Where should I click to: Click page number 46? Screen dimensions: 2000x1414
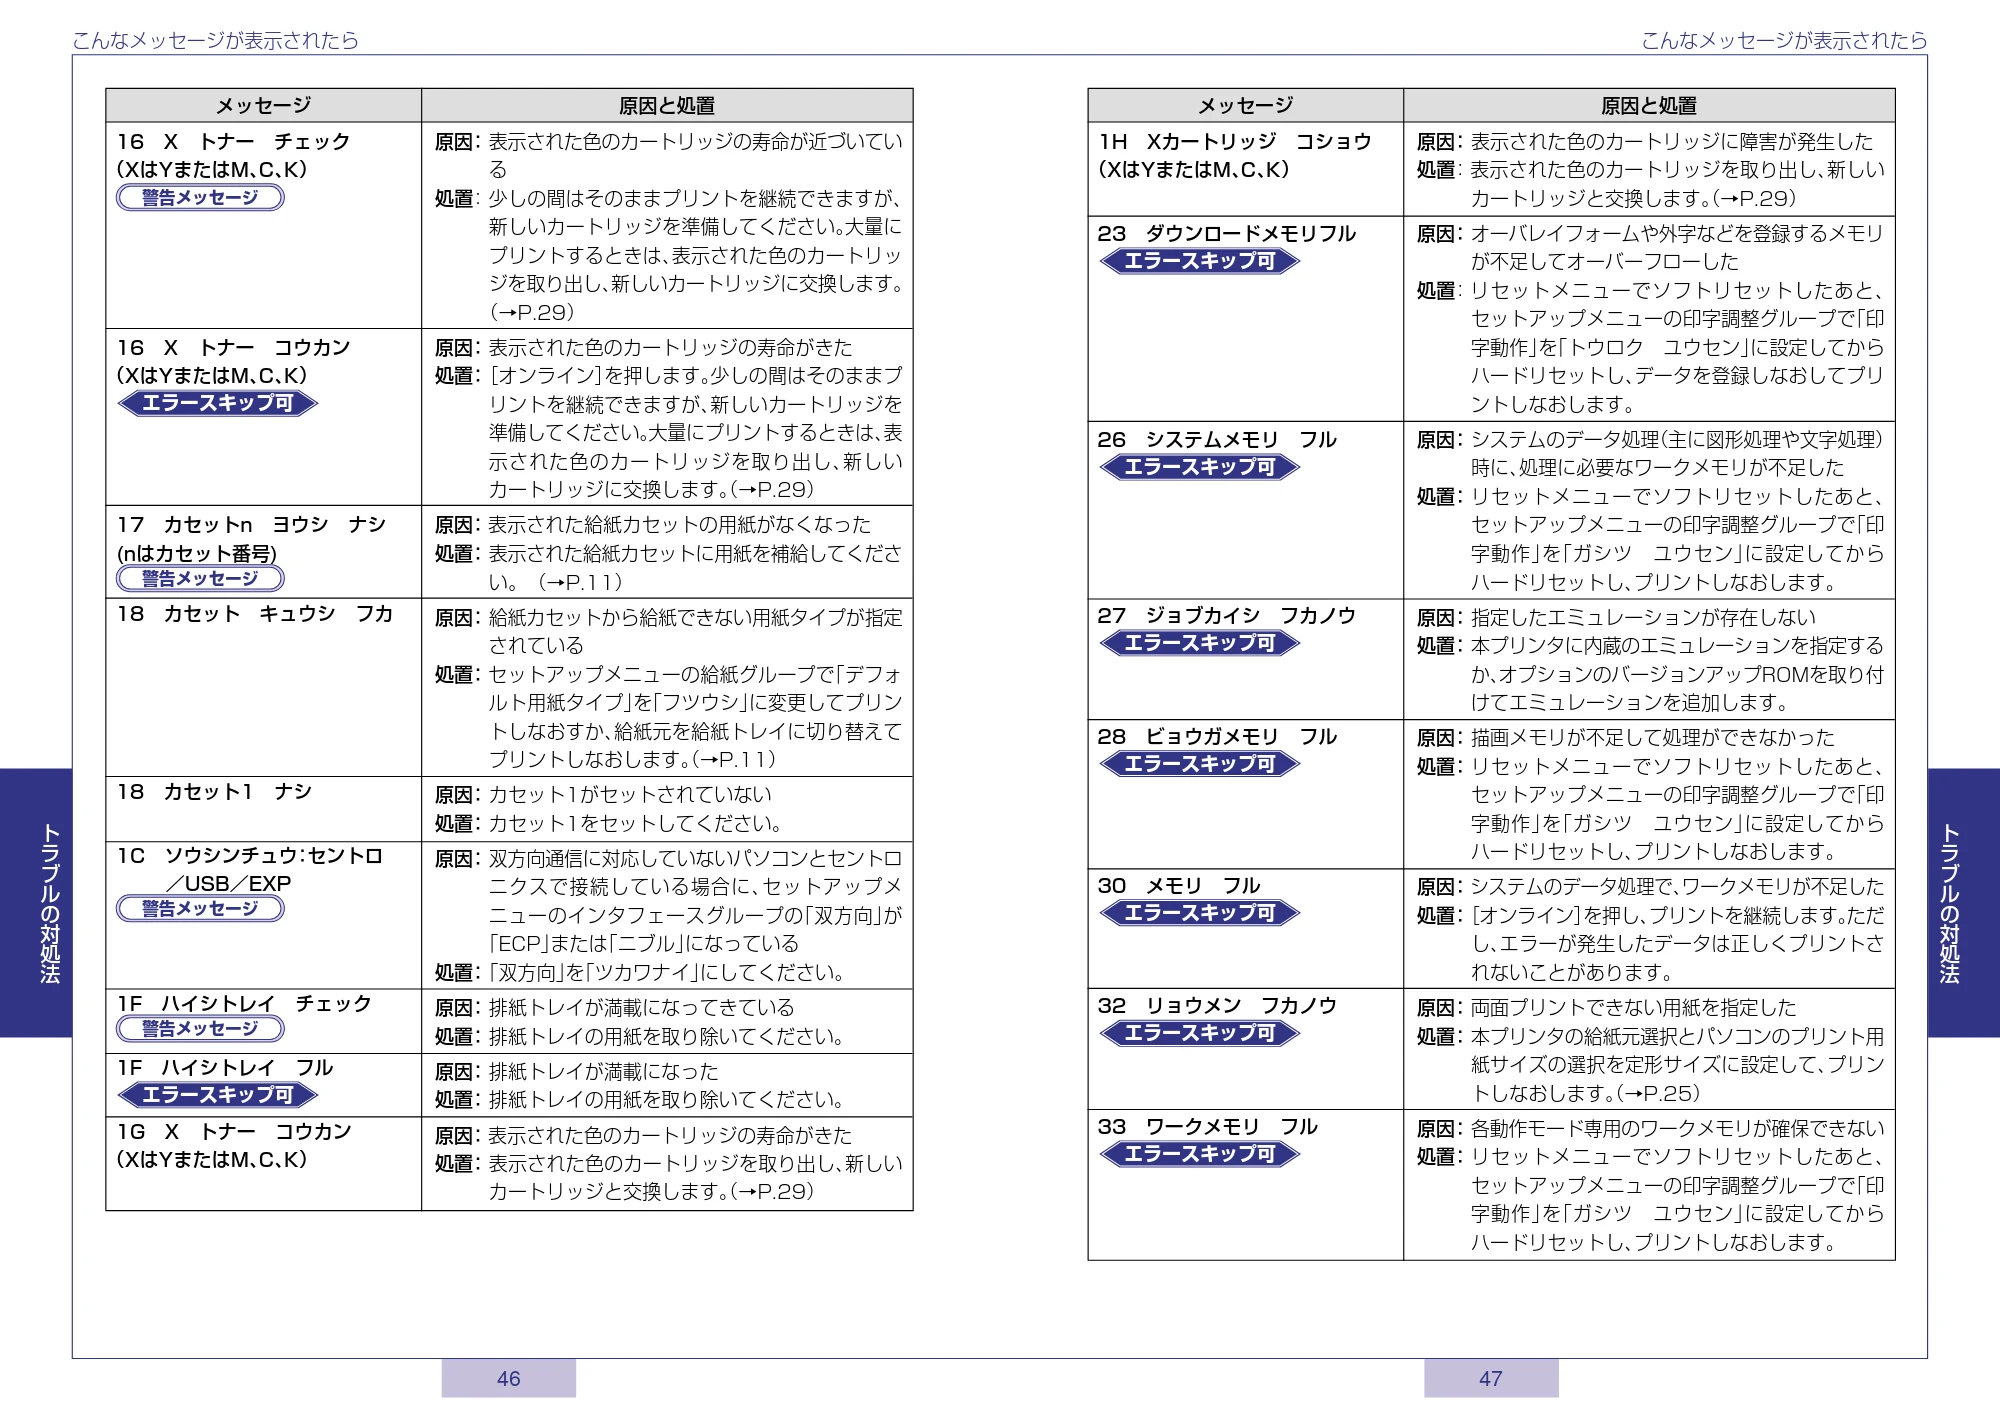coord(508,1378)
